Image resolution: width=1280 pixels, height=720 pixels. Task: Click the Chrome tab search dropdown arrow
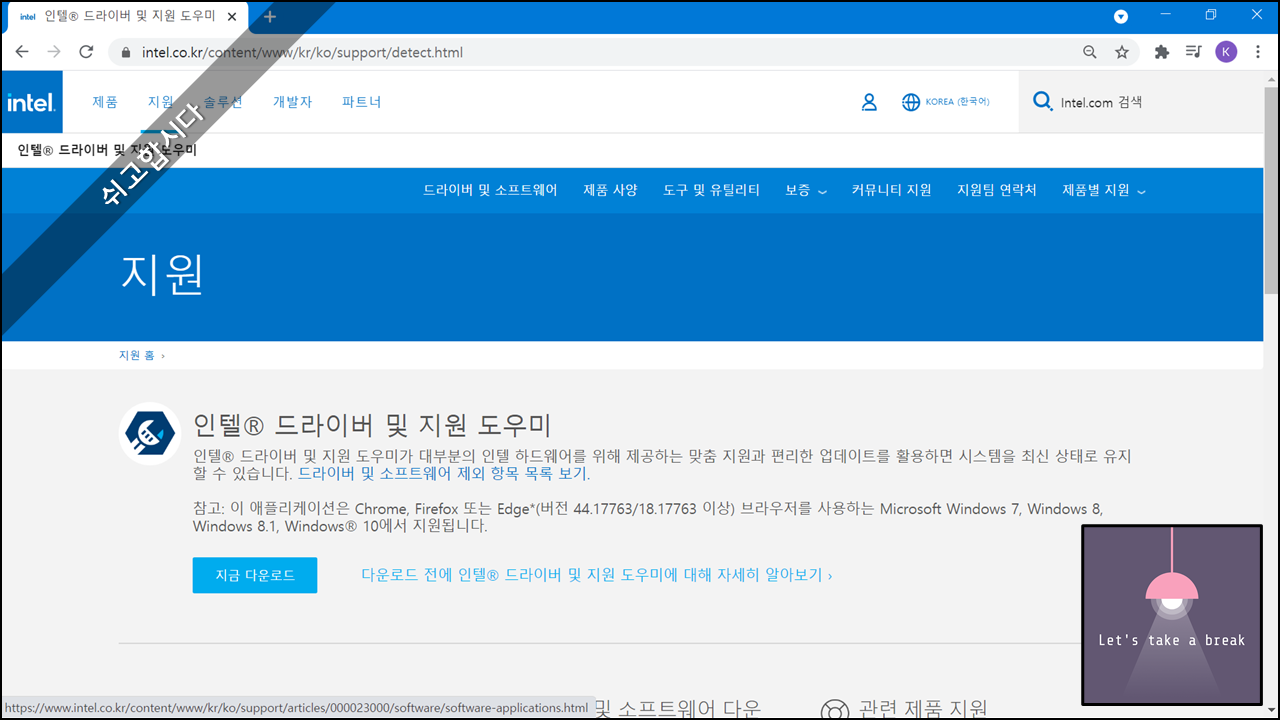point(1121,16)
